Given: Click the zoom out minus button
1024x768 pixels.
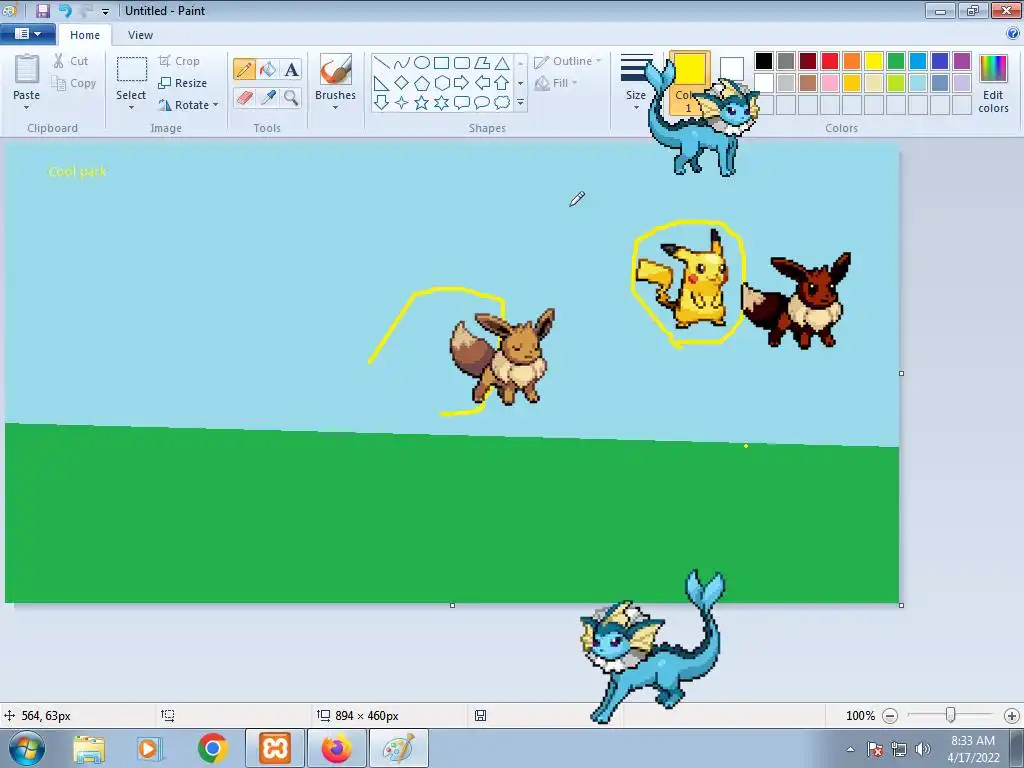Looking at the screenshot, I should pyautogui.click(x=889, y=716).
